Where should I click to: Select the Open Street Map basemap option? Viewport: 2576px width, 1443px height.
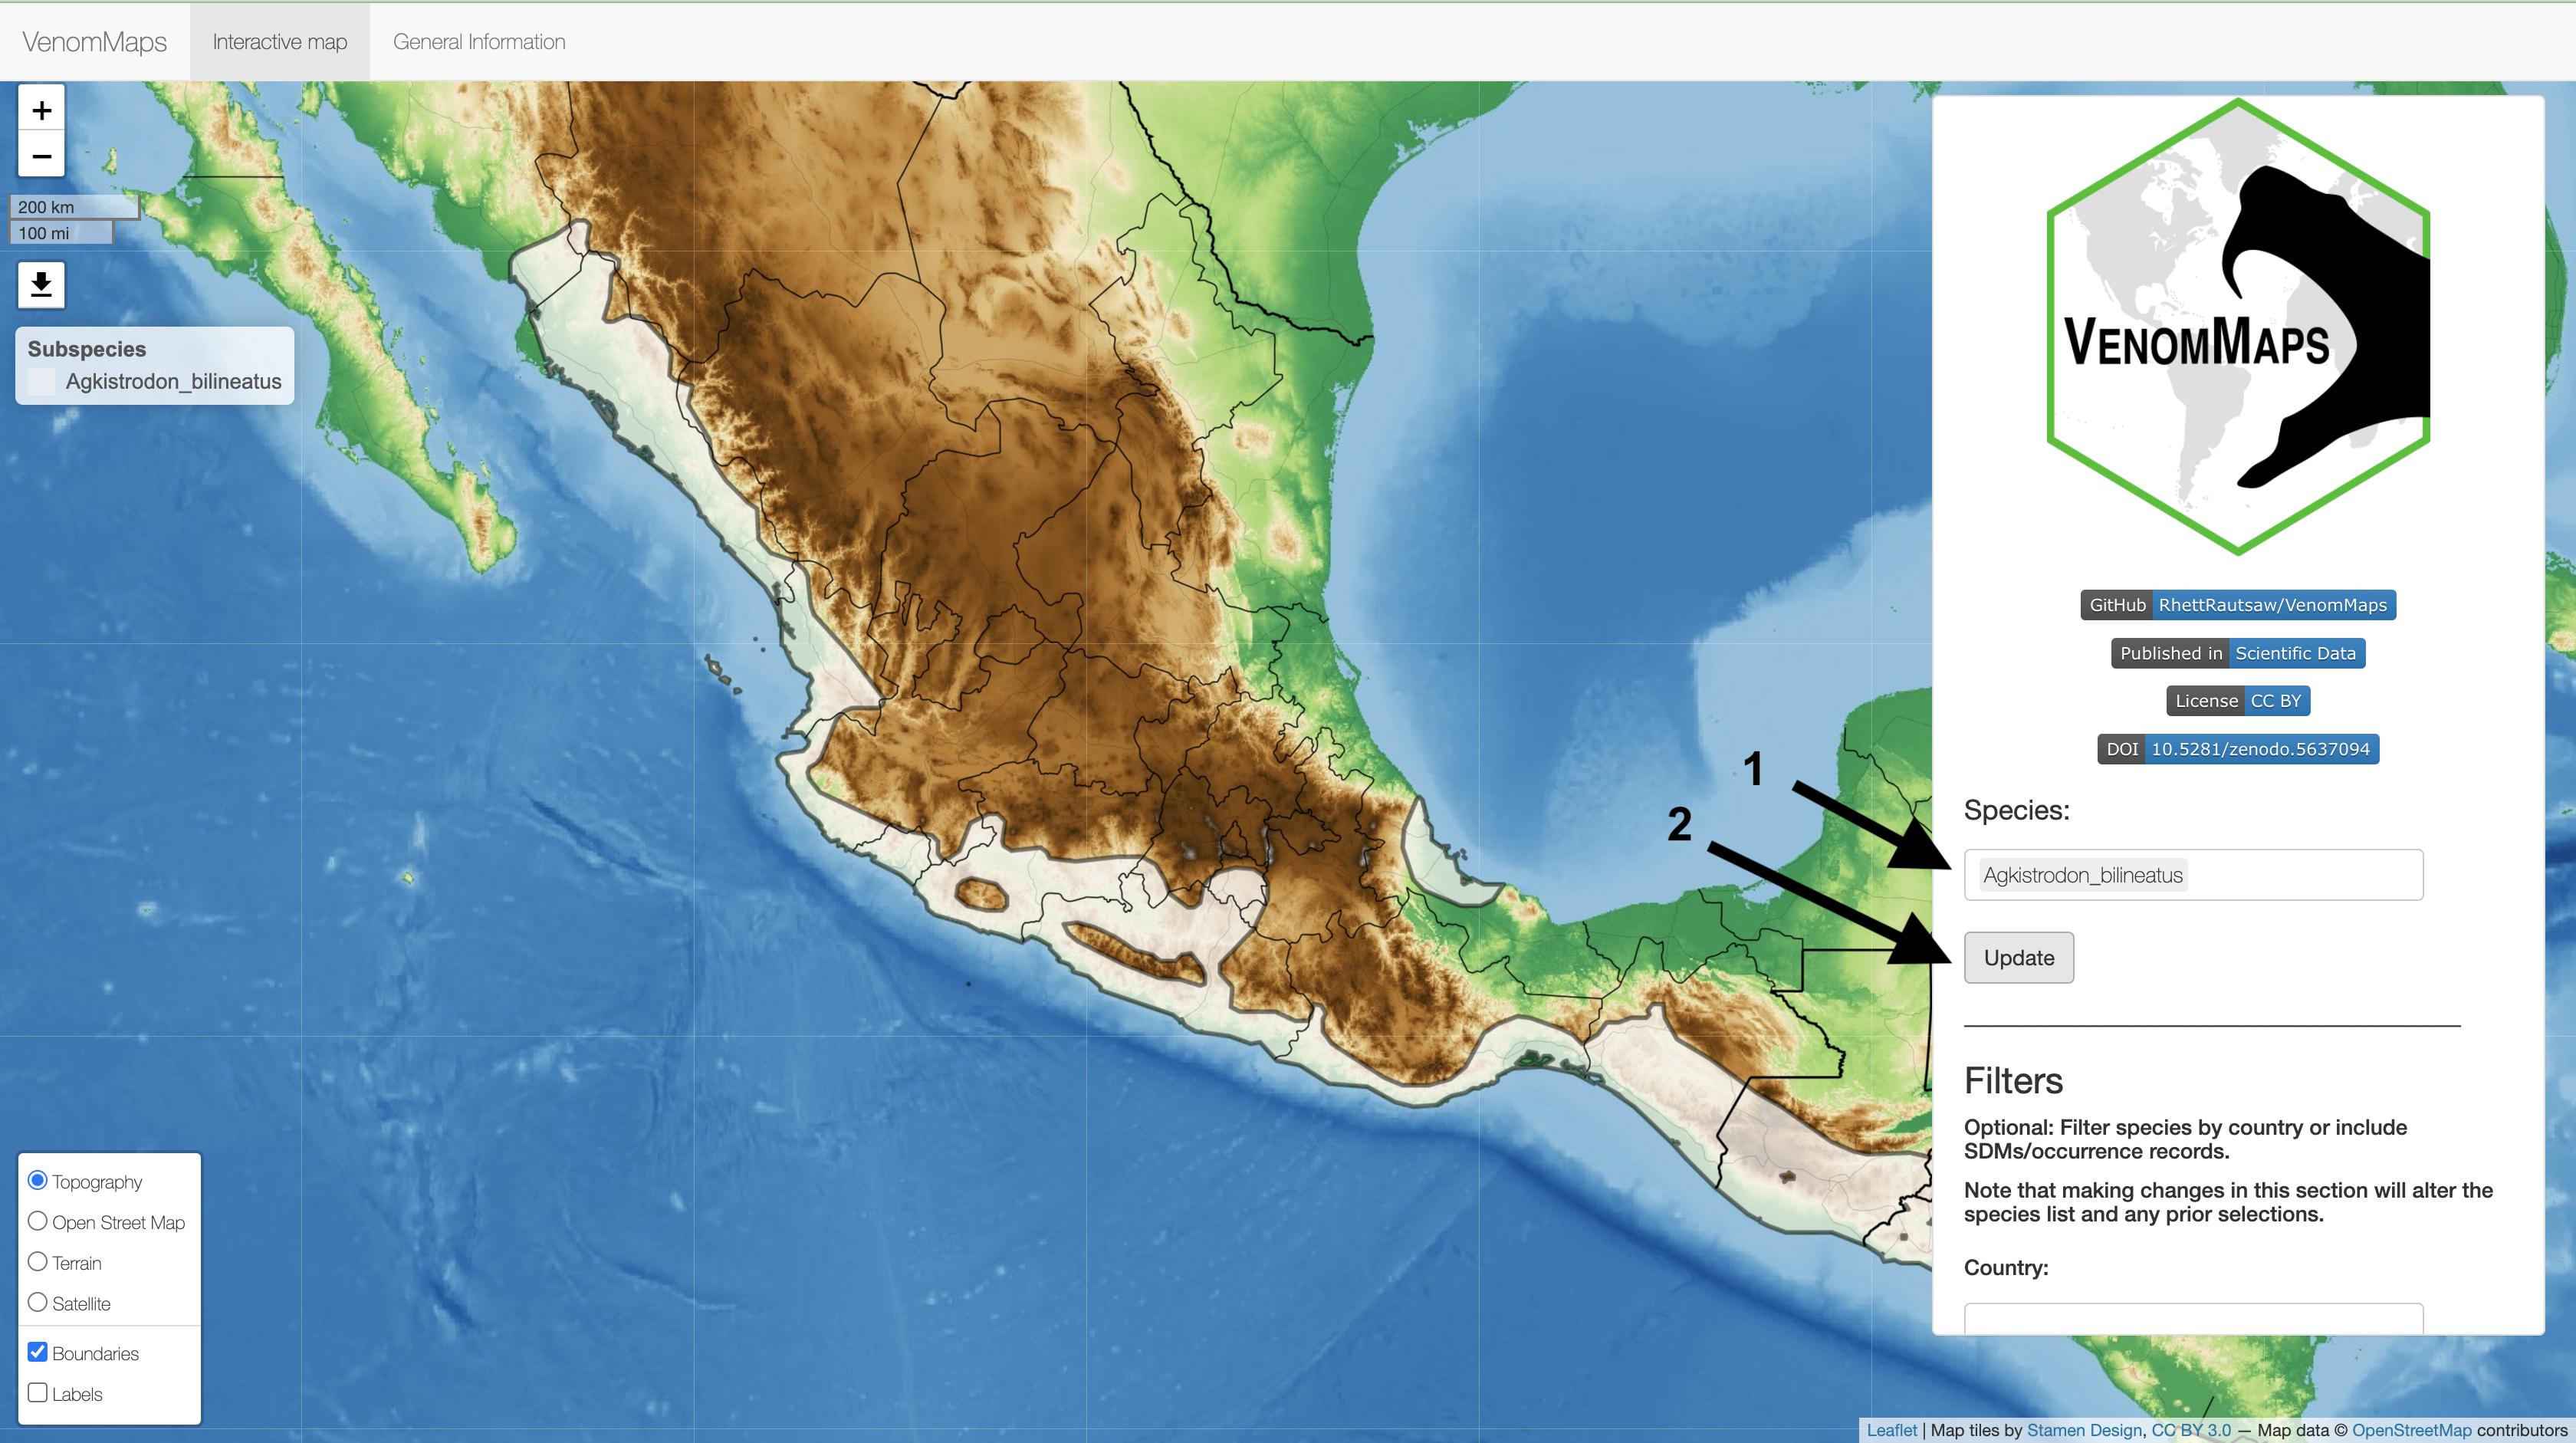[x=38, y=1221]
